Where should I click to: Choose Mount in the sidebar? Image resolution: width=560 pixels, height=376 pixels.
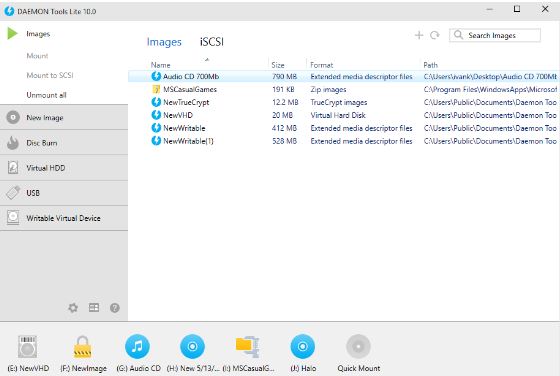[x=37, y=56]
